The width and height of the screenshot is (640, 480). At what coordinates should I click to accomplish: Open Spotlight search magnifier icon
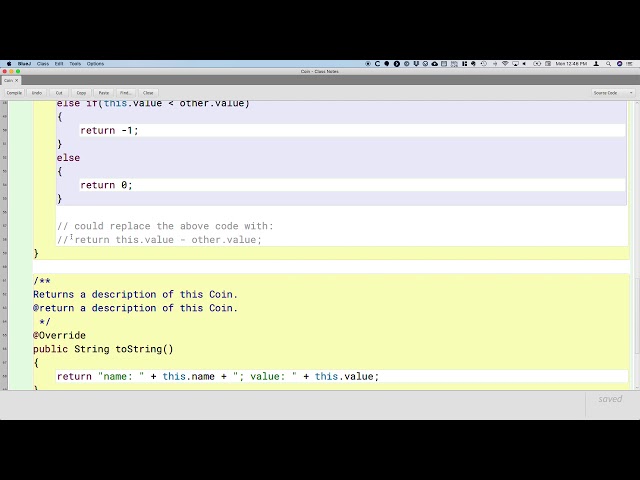tap(608, 64)
